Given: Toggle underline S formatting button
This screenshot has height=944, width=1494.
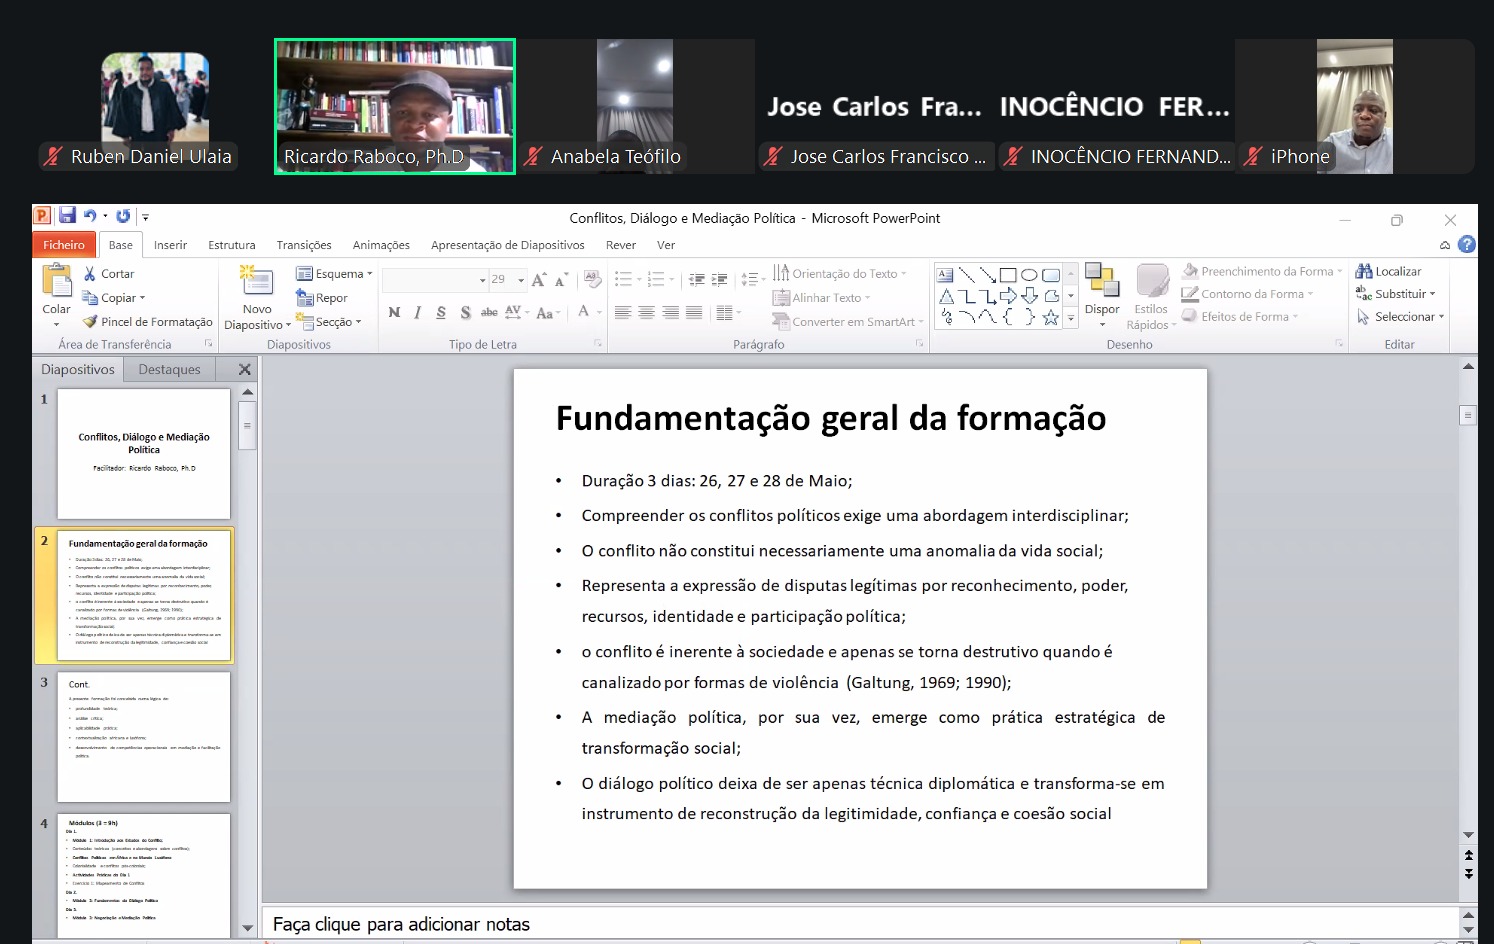Looking at the screenshot, I should click(x=441, y=313).
